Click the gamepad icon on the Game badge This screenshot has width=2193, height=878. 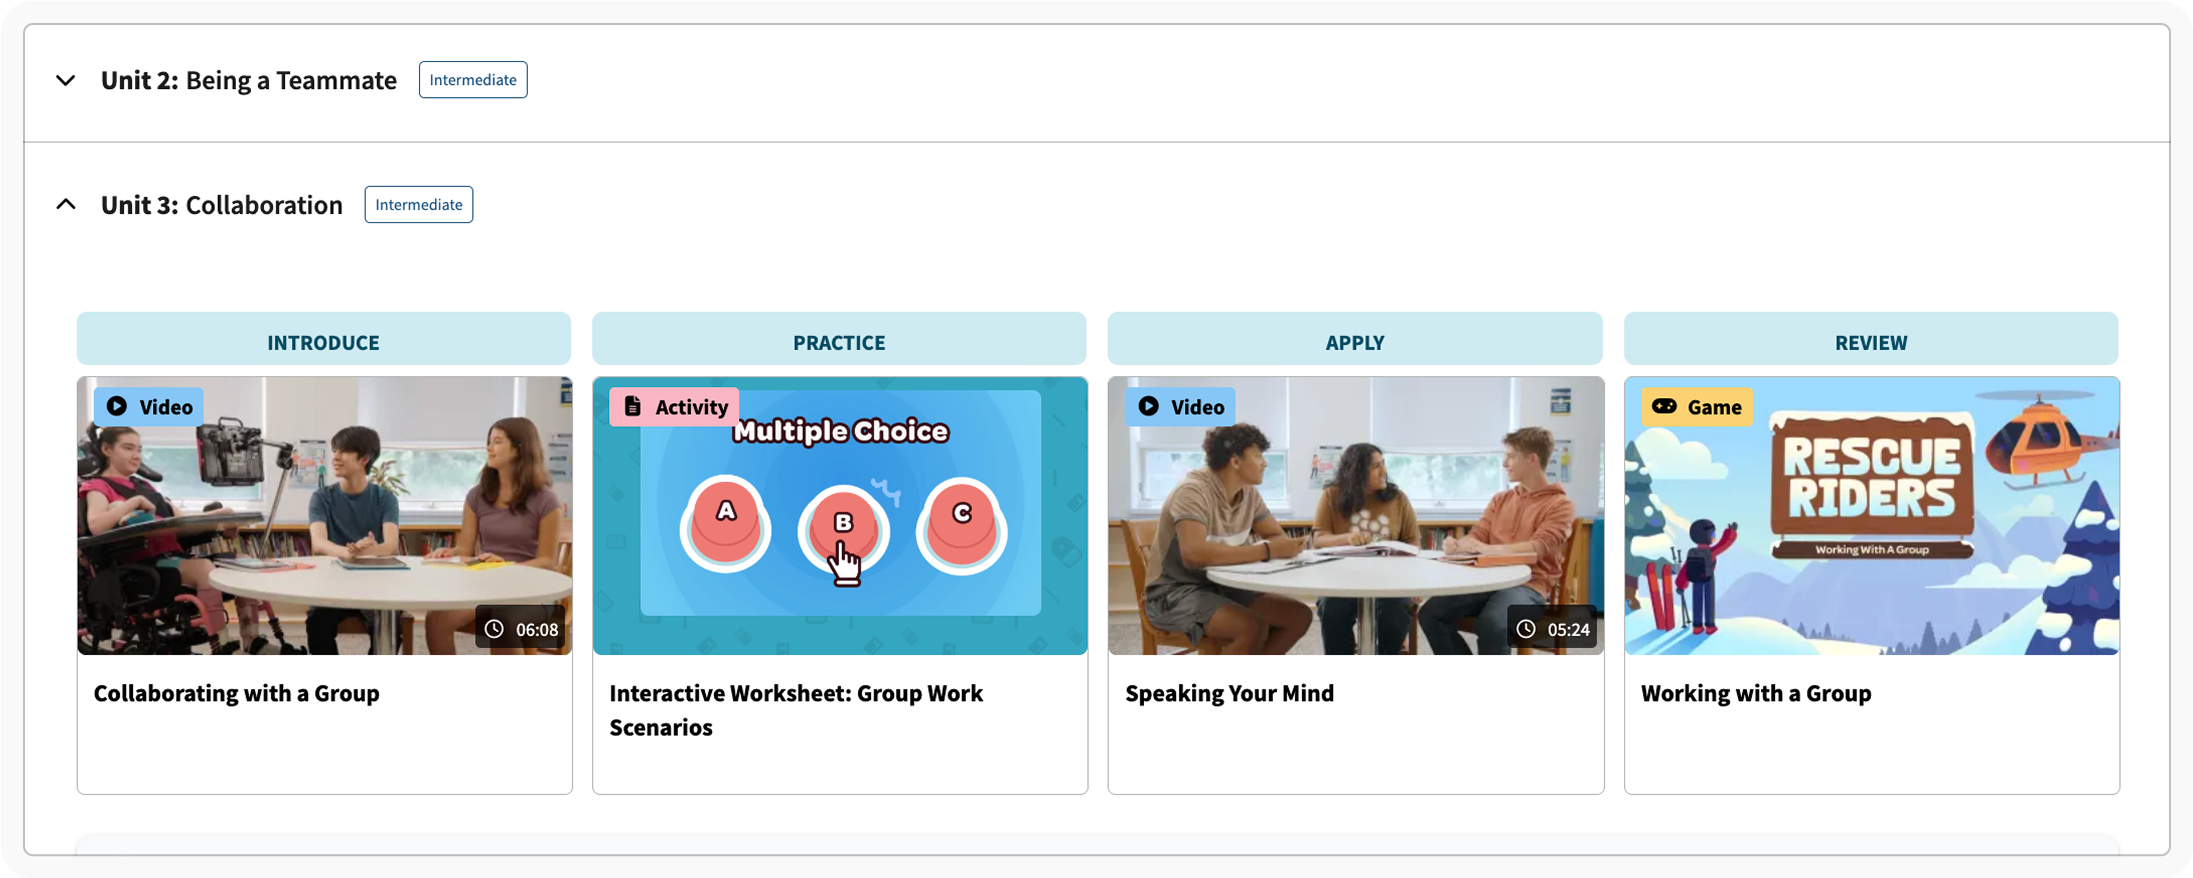pos(1664,406)
